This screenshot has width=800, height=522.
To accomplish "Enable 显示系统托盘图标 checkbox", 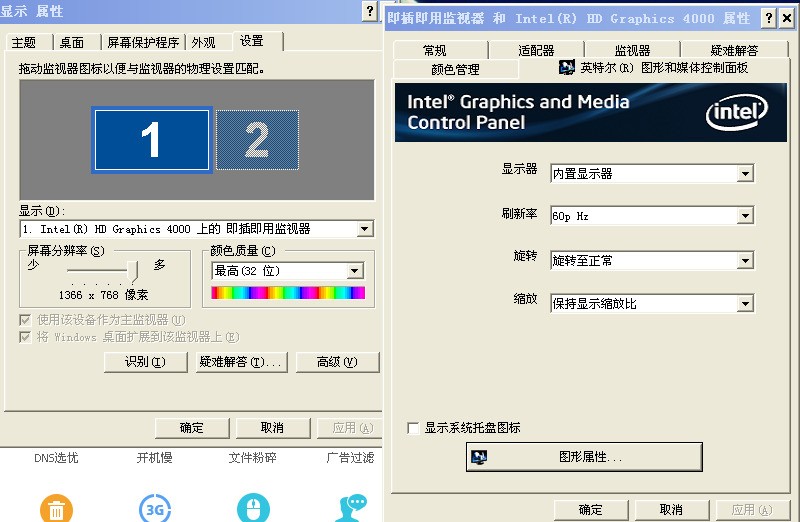I will click(413, 428).
